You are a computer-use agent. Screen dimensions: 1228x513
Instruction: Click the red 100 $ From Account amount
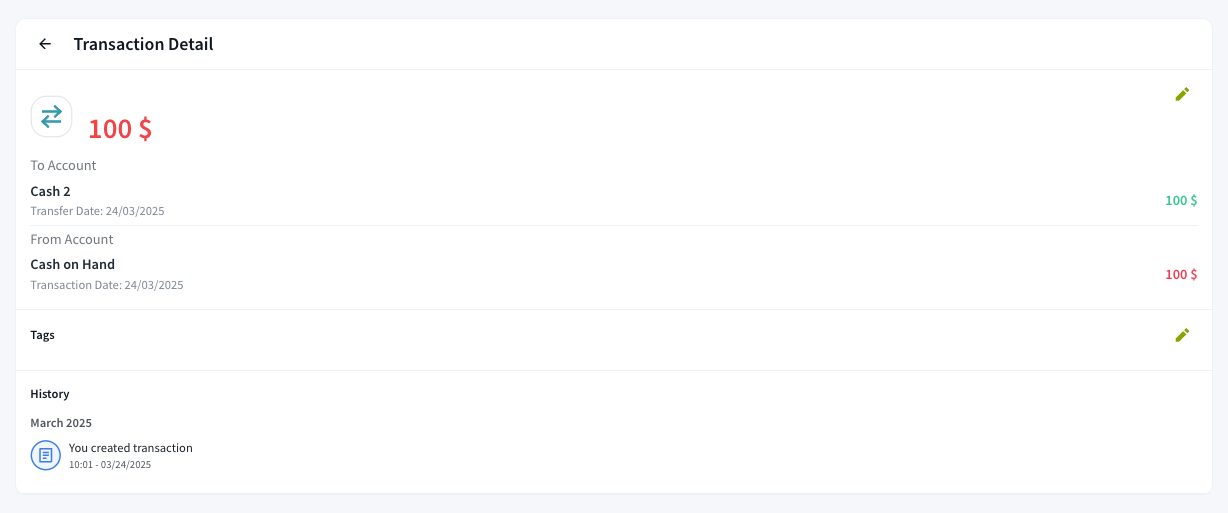click(x=1181, y=274)
